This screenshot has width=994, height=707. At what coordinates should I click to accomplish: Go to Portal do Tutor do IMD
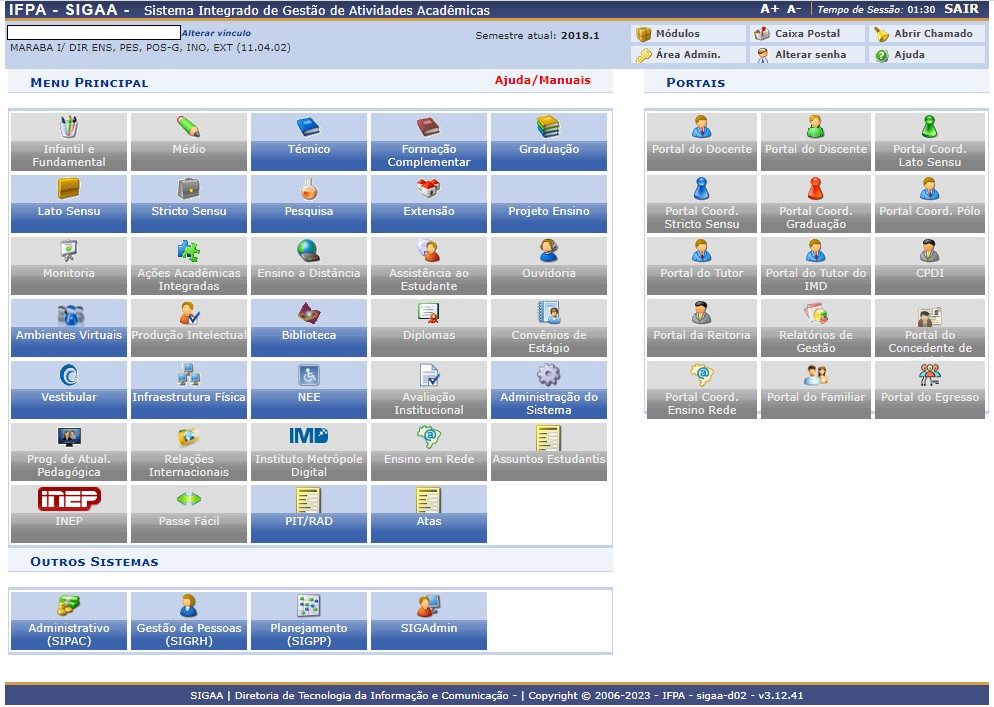pos(816,266)
